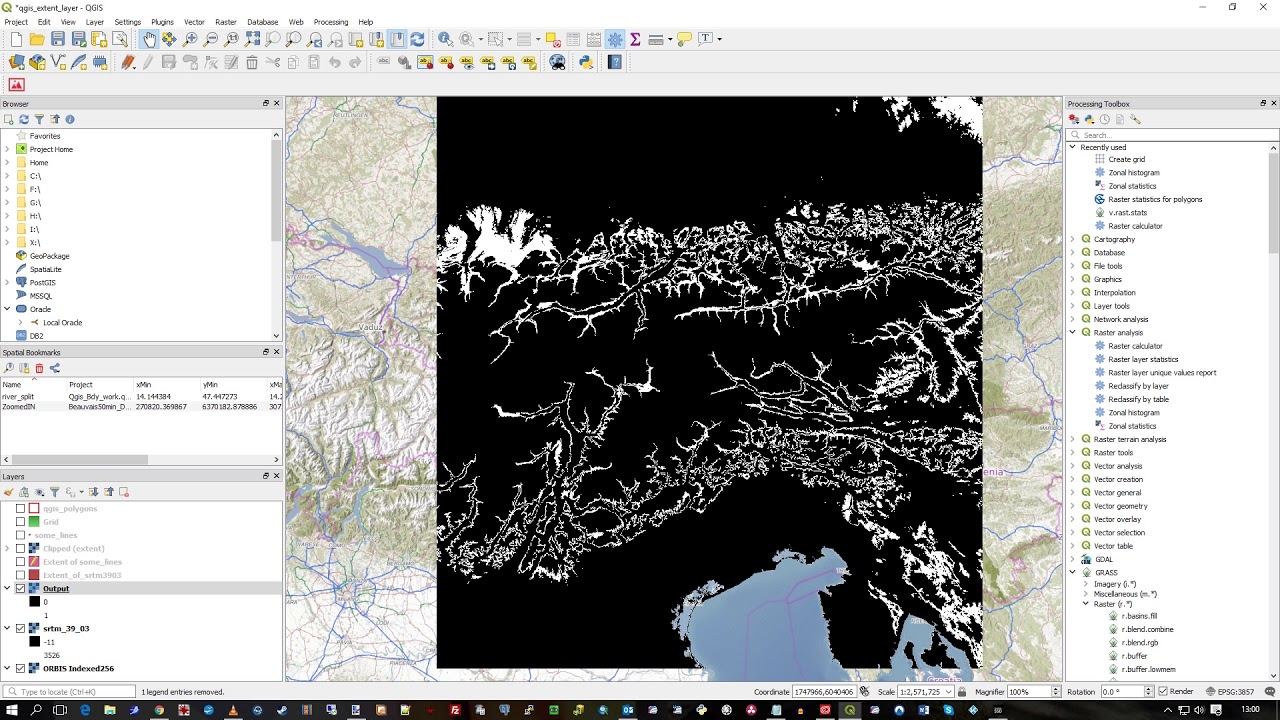Uncheck the srtm_39_03 layer checkbox
1280x720 pixels.
click(x=20, y=628)
